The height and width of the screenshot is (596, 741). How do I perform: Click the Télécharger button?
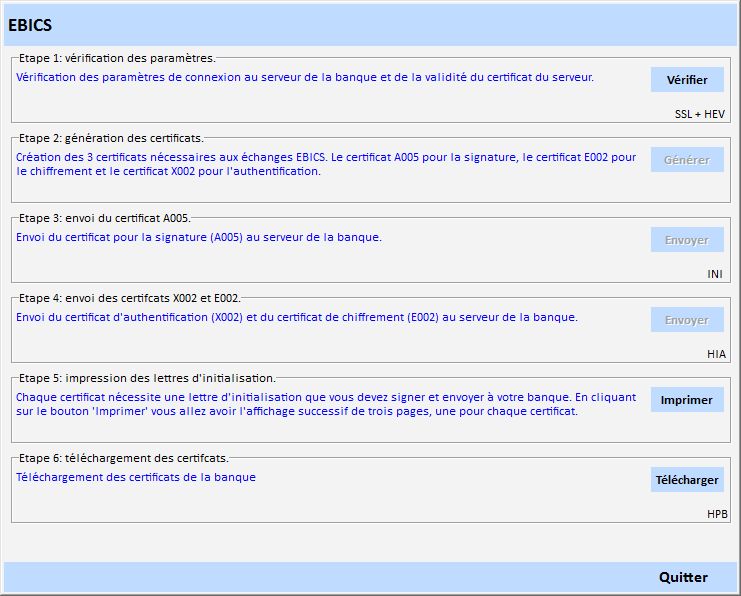coord(686,480)
